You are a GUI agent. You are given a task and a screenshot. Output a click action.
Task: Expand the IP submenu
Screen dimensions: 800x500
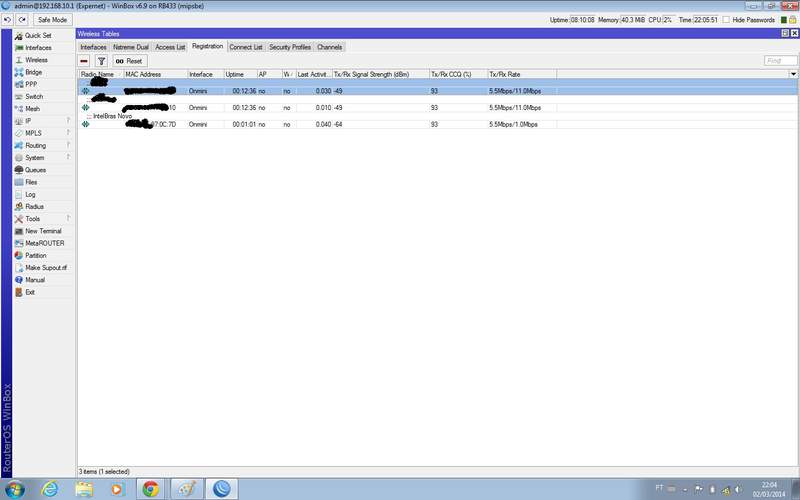(68, 121)
